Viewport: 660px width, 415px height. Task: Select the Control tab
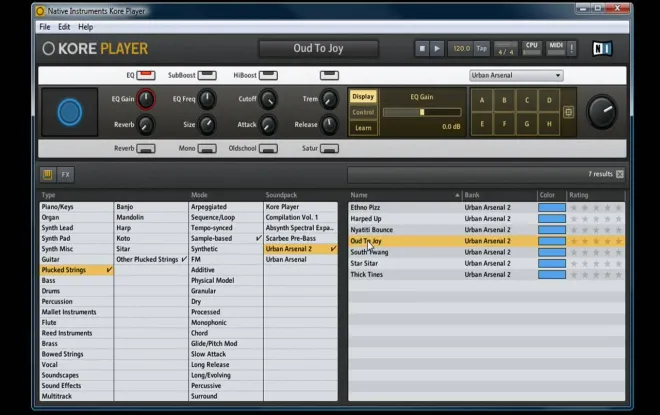(x=363, y=112)
